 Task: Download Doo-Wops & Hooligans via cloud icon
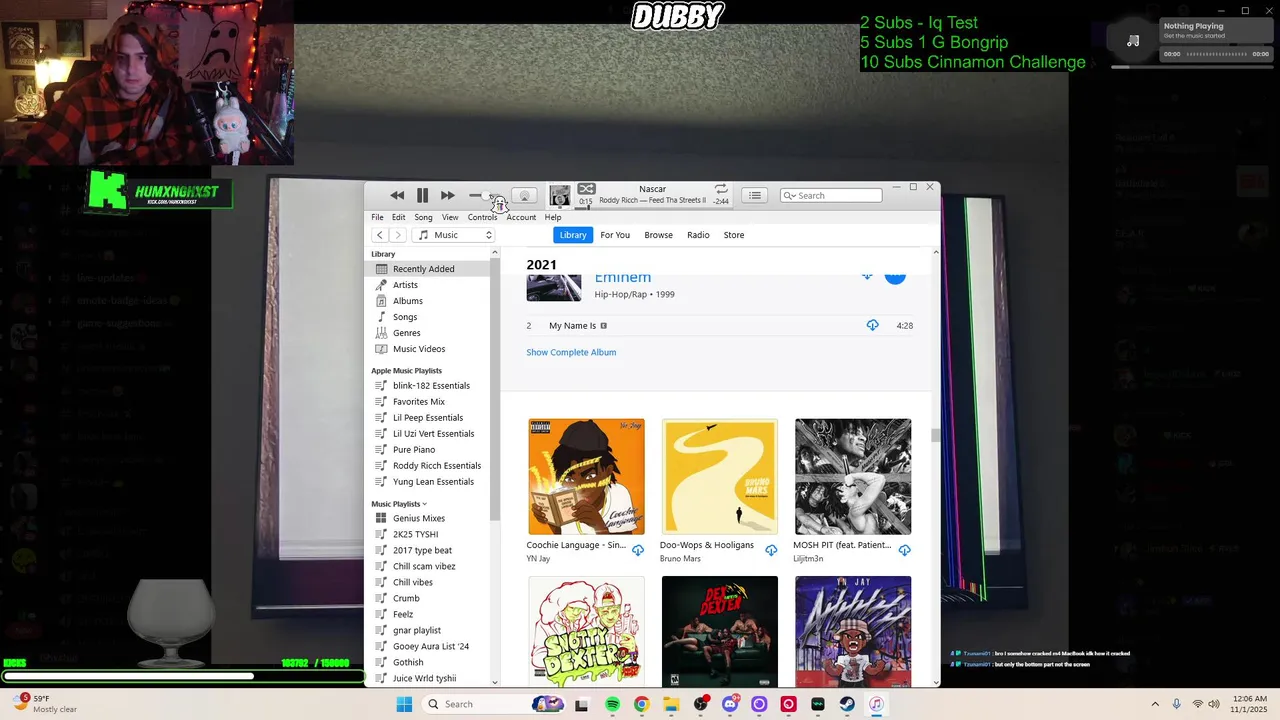[771, 550]
